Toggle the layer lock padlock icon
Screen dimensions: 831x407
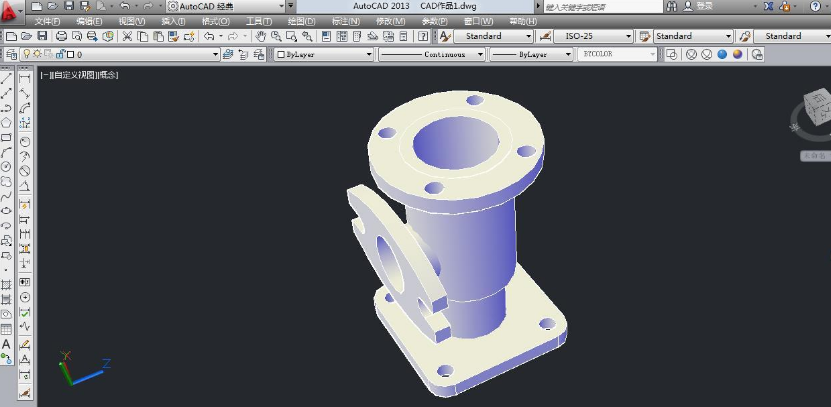coord(60,54)
